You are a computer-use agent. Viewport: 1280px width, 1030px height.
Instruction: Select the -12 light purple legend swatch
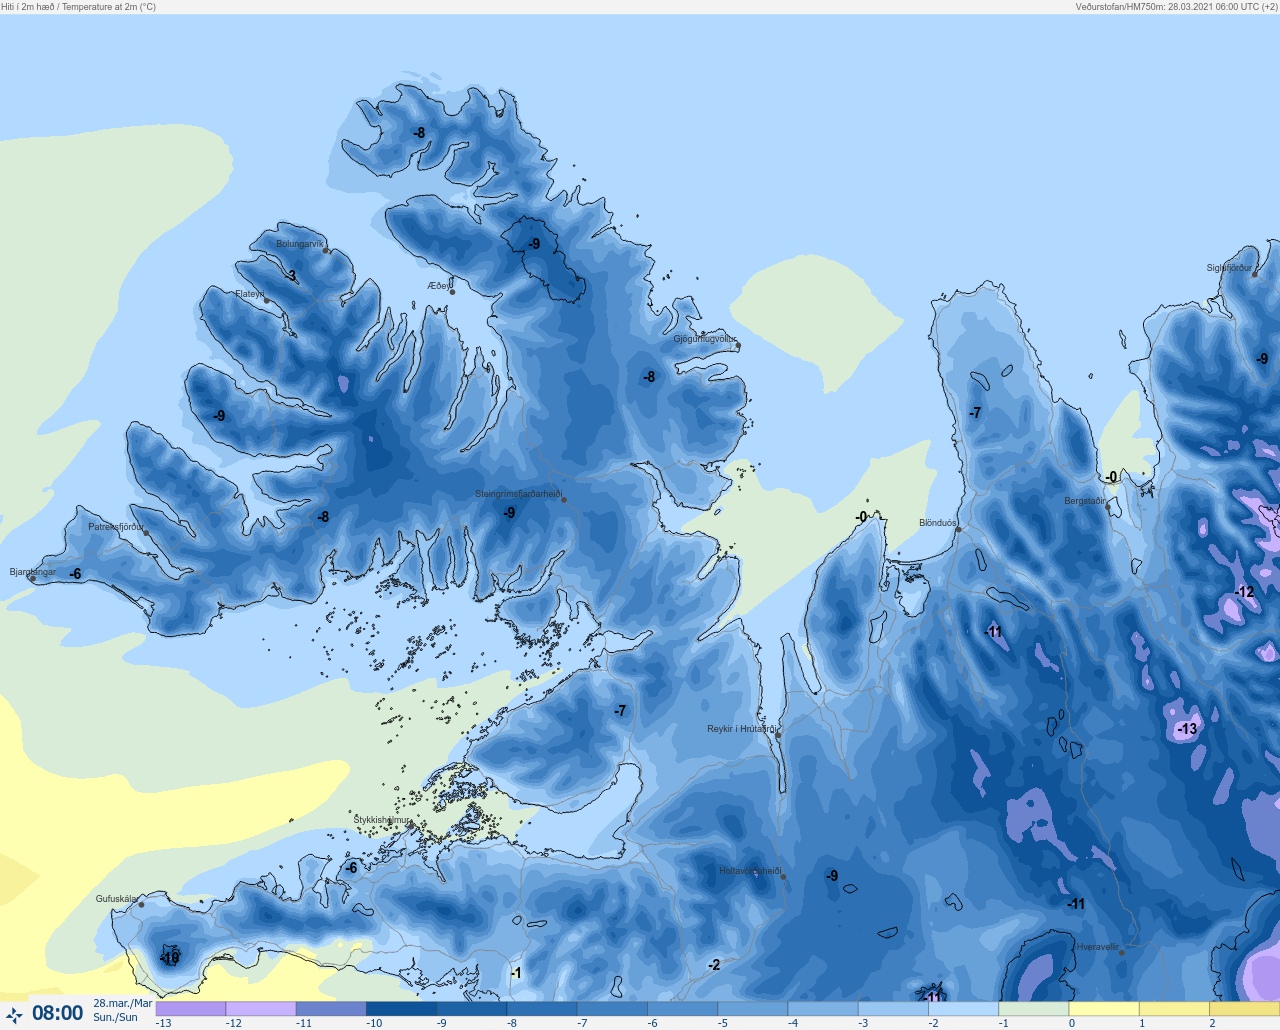(x=261, y=1009)
